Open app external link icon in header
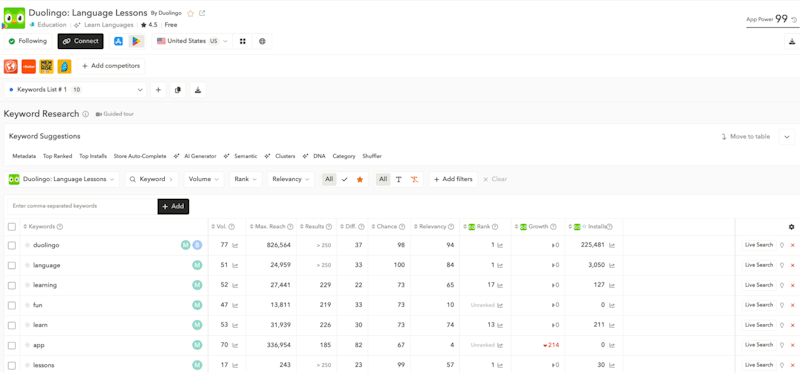The height and width of the screenshot is (374, 800). 202,13
